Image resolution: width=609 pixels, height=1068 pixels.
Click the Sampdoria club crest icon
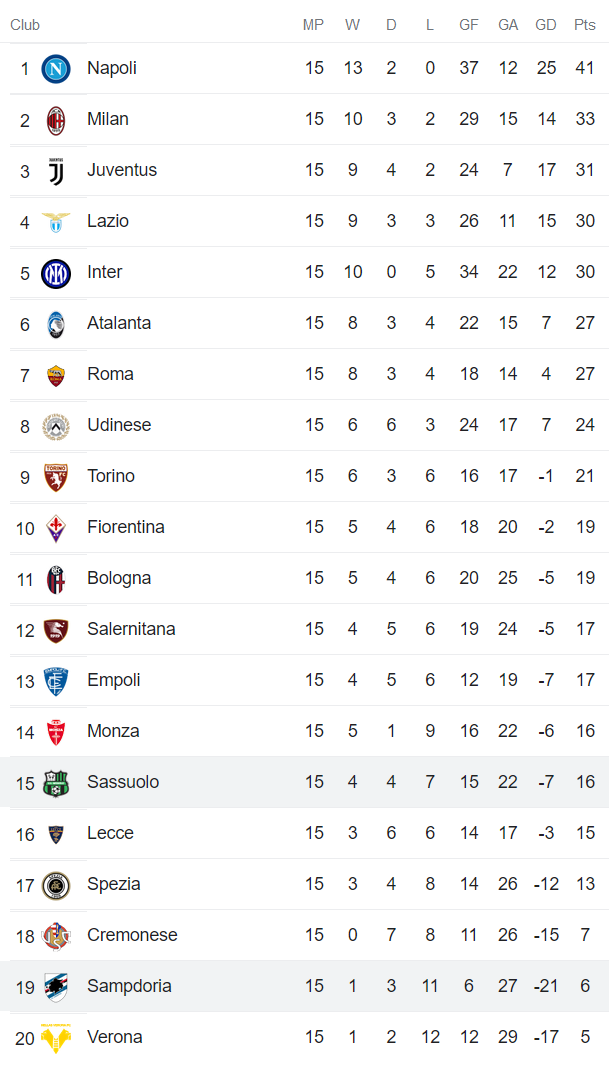pos(56,987)
